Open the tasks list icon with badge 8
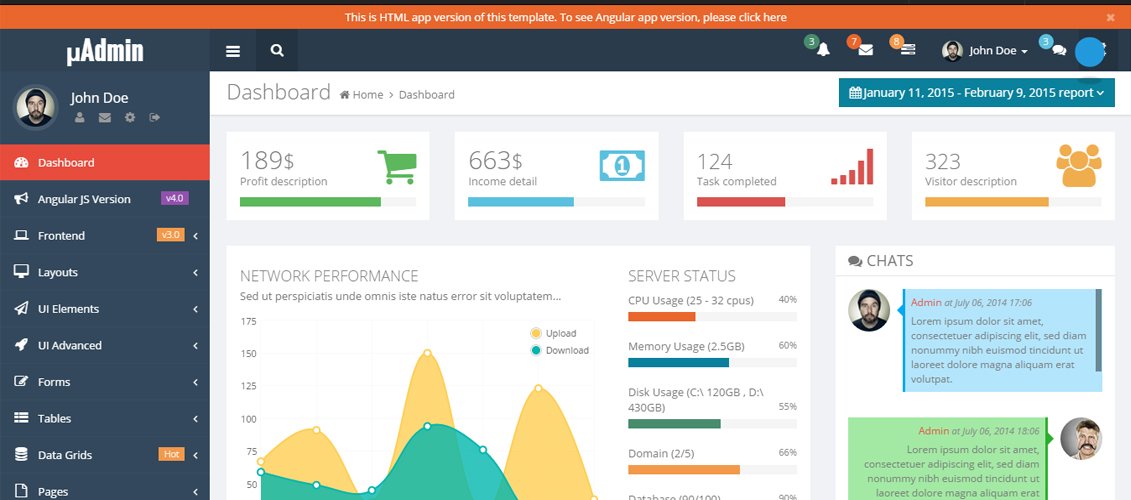 click(x=908, y=50)
